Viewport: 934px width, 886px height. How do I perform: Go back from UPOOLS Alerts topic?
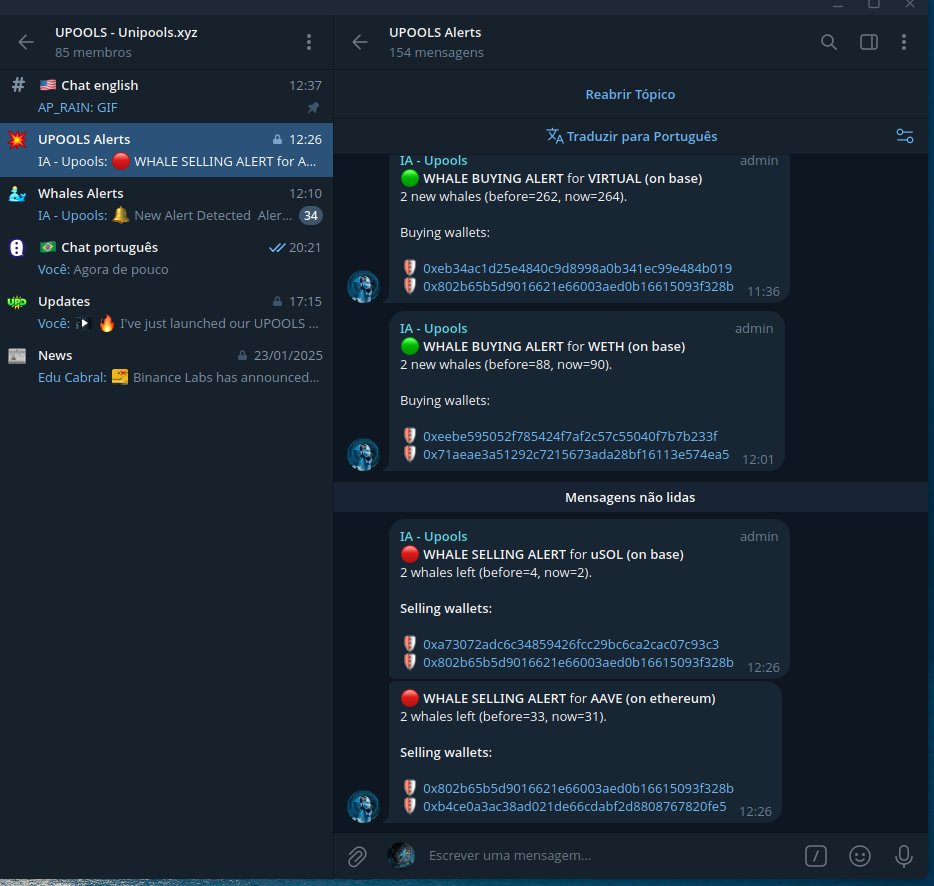[360, 42]
